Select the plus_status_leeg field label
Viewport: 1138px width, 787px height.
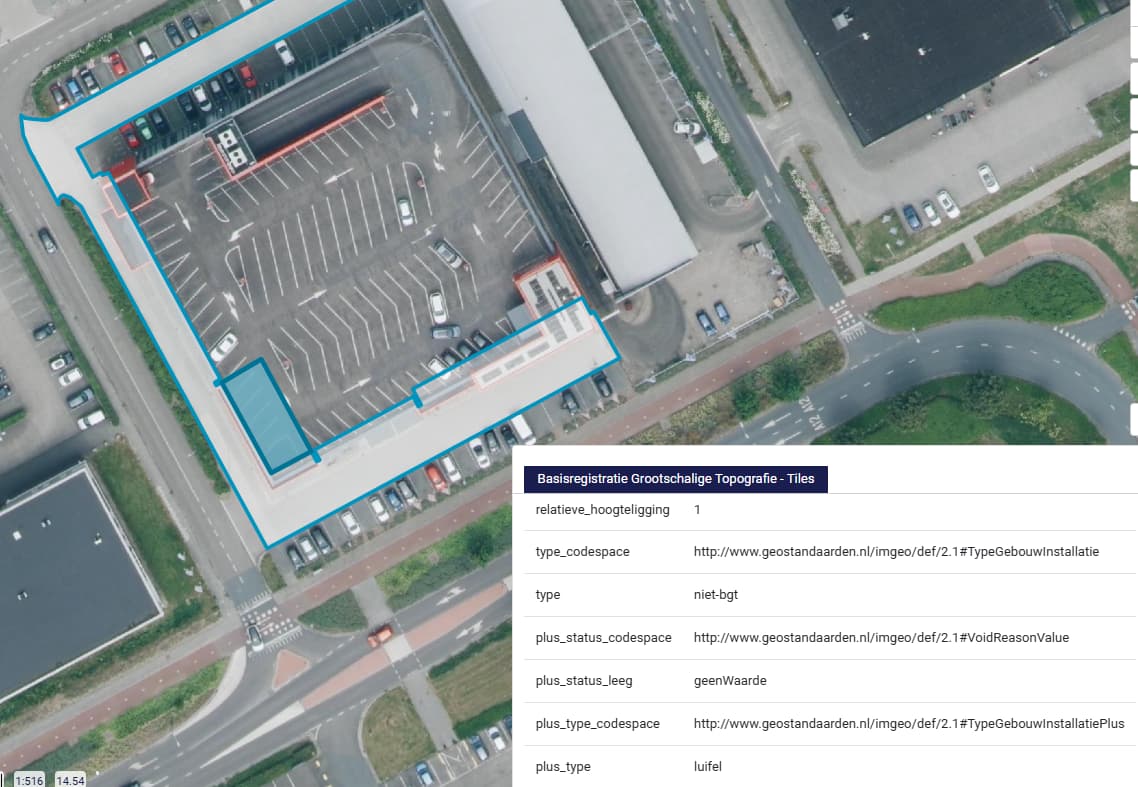coord(584,680)
